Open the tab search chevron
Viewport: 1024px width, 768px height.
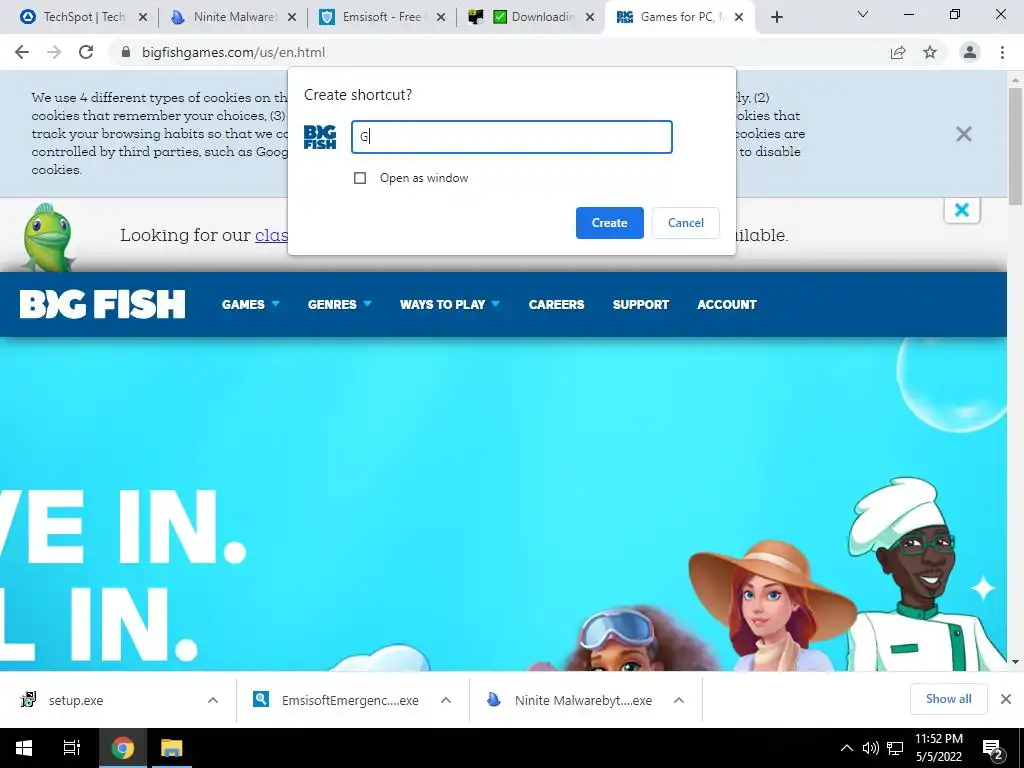863,14
